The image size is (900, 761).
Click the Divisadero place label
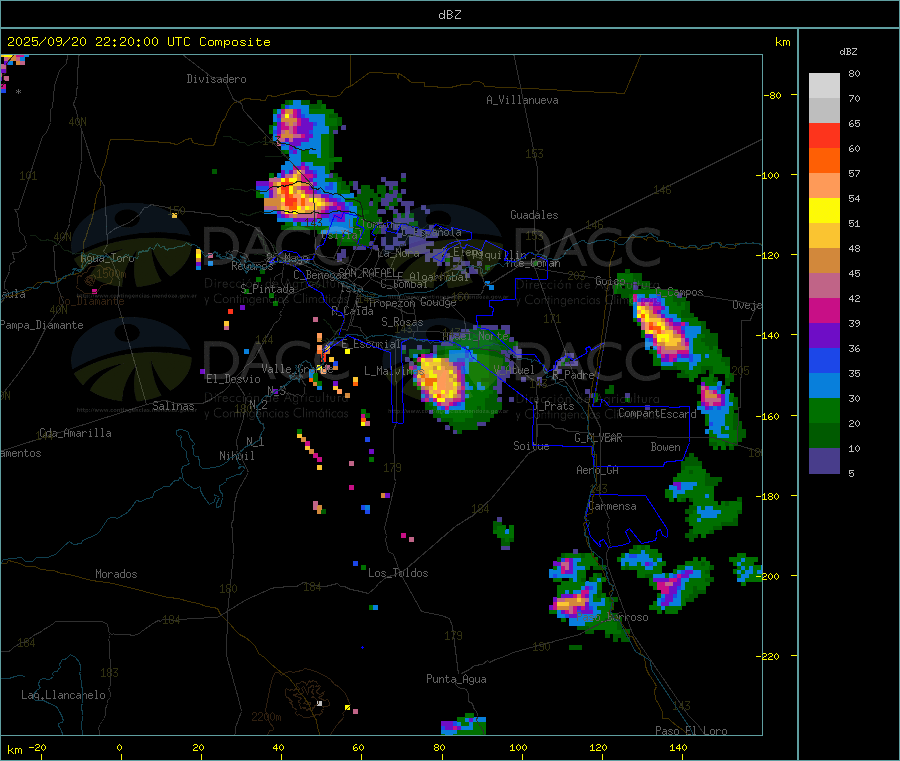pyautogui.click(x=216, y=79)
